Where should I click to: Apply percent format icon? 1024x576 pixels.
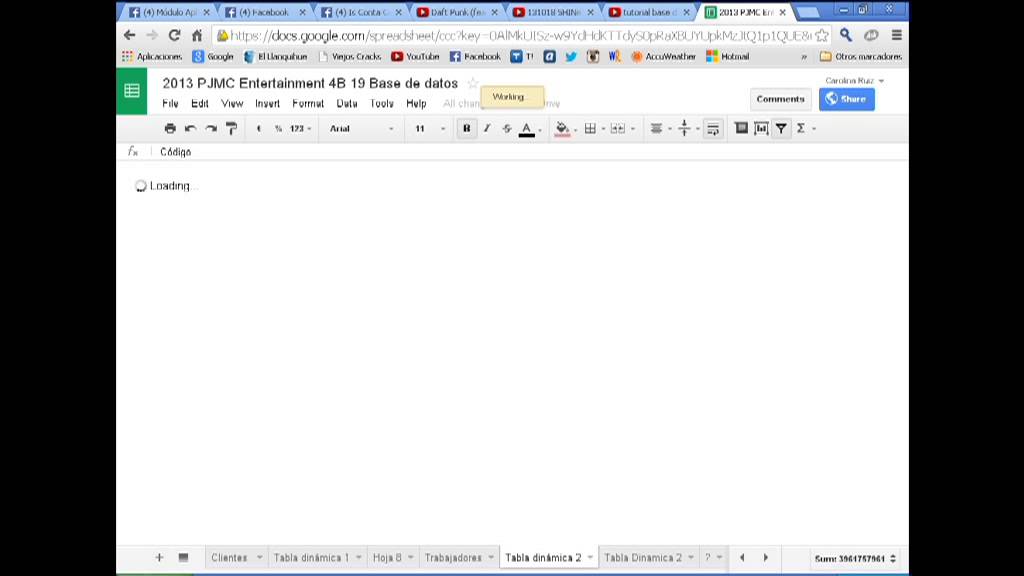click(278, 129)
